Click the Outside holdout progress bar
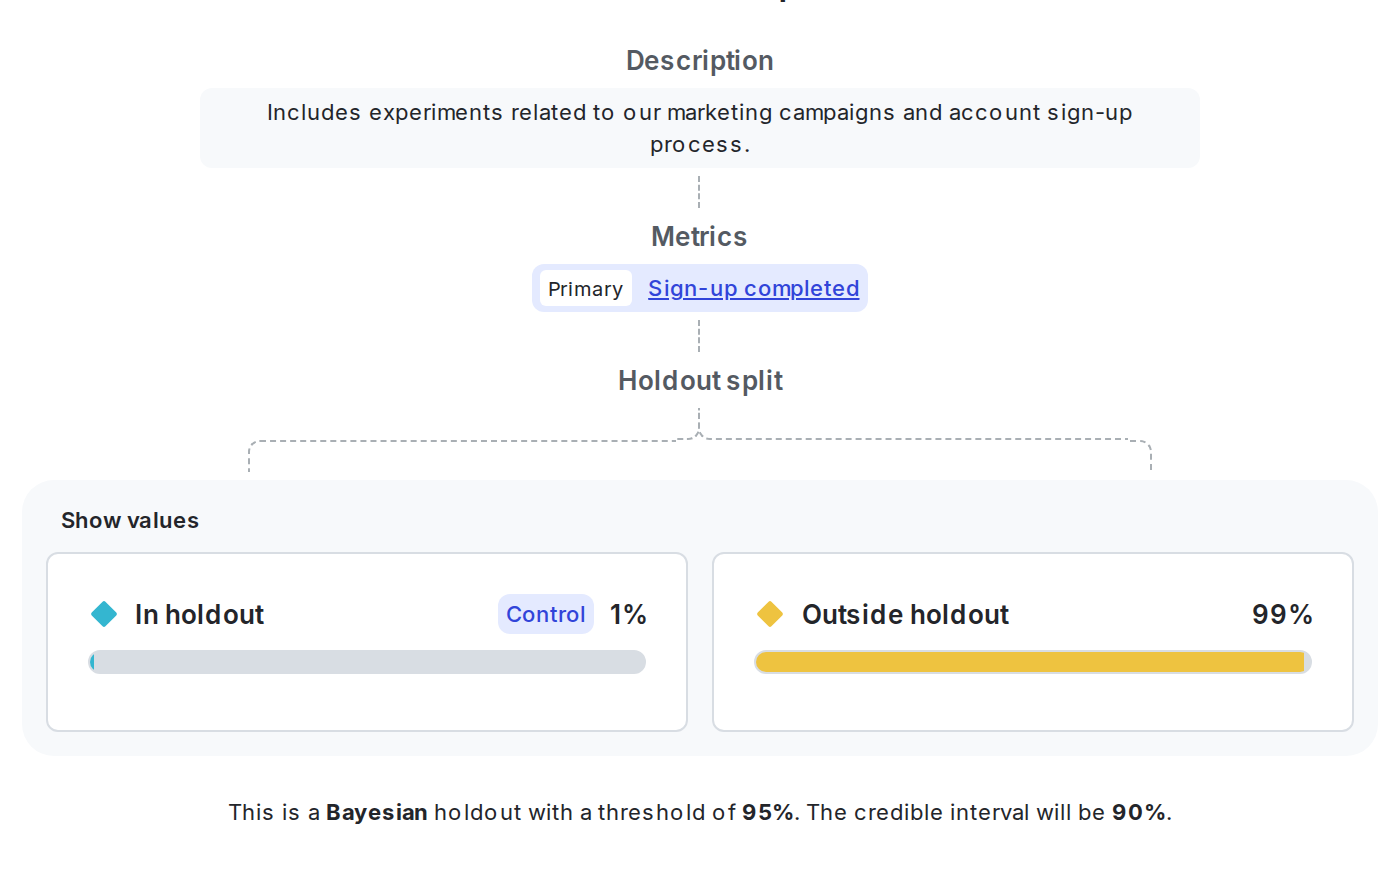Viewport: 1400px width, 880px height. 1032,661
